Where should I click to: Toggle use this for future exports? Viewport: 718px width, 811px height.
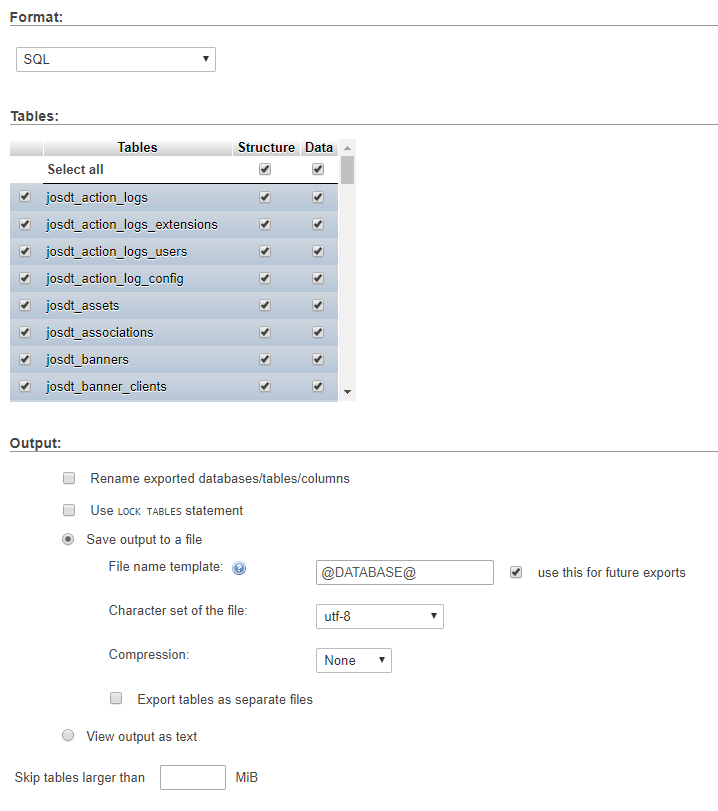pos(516,572)
